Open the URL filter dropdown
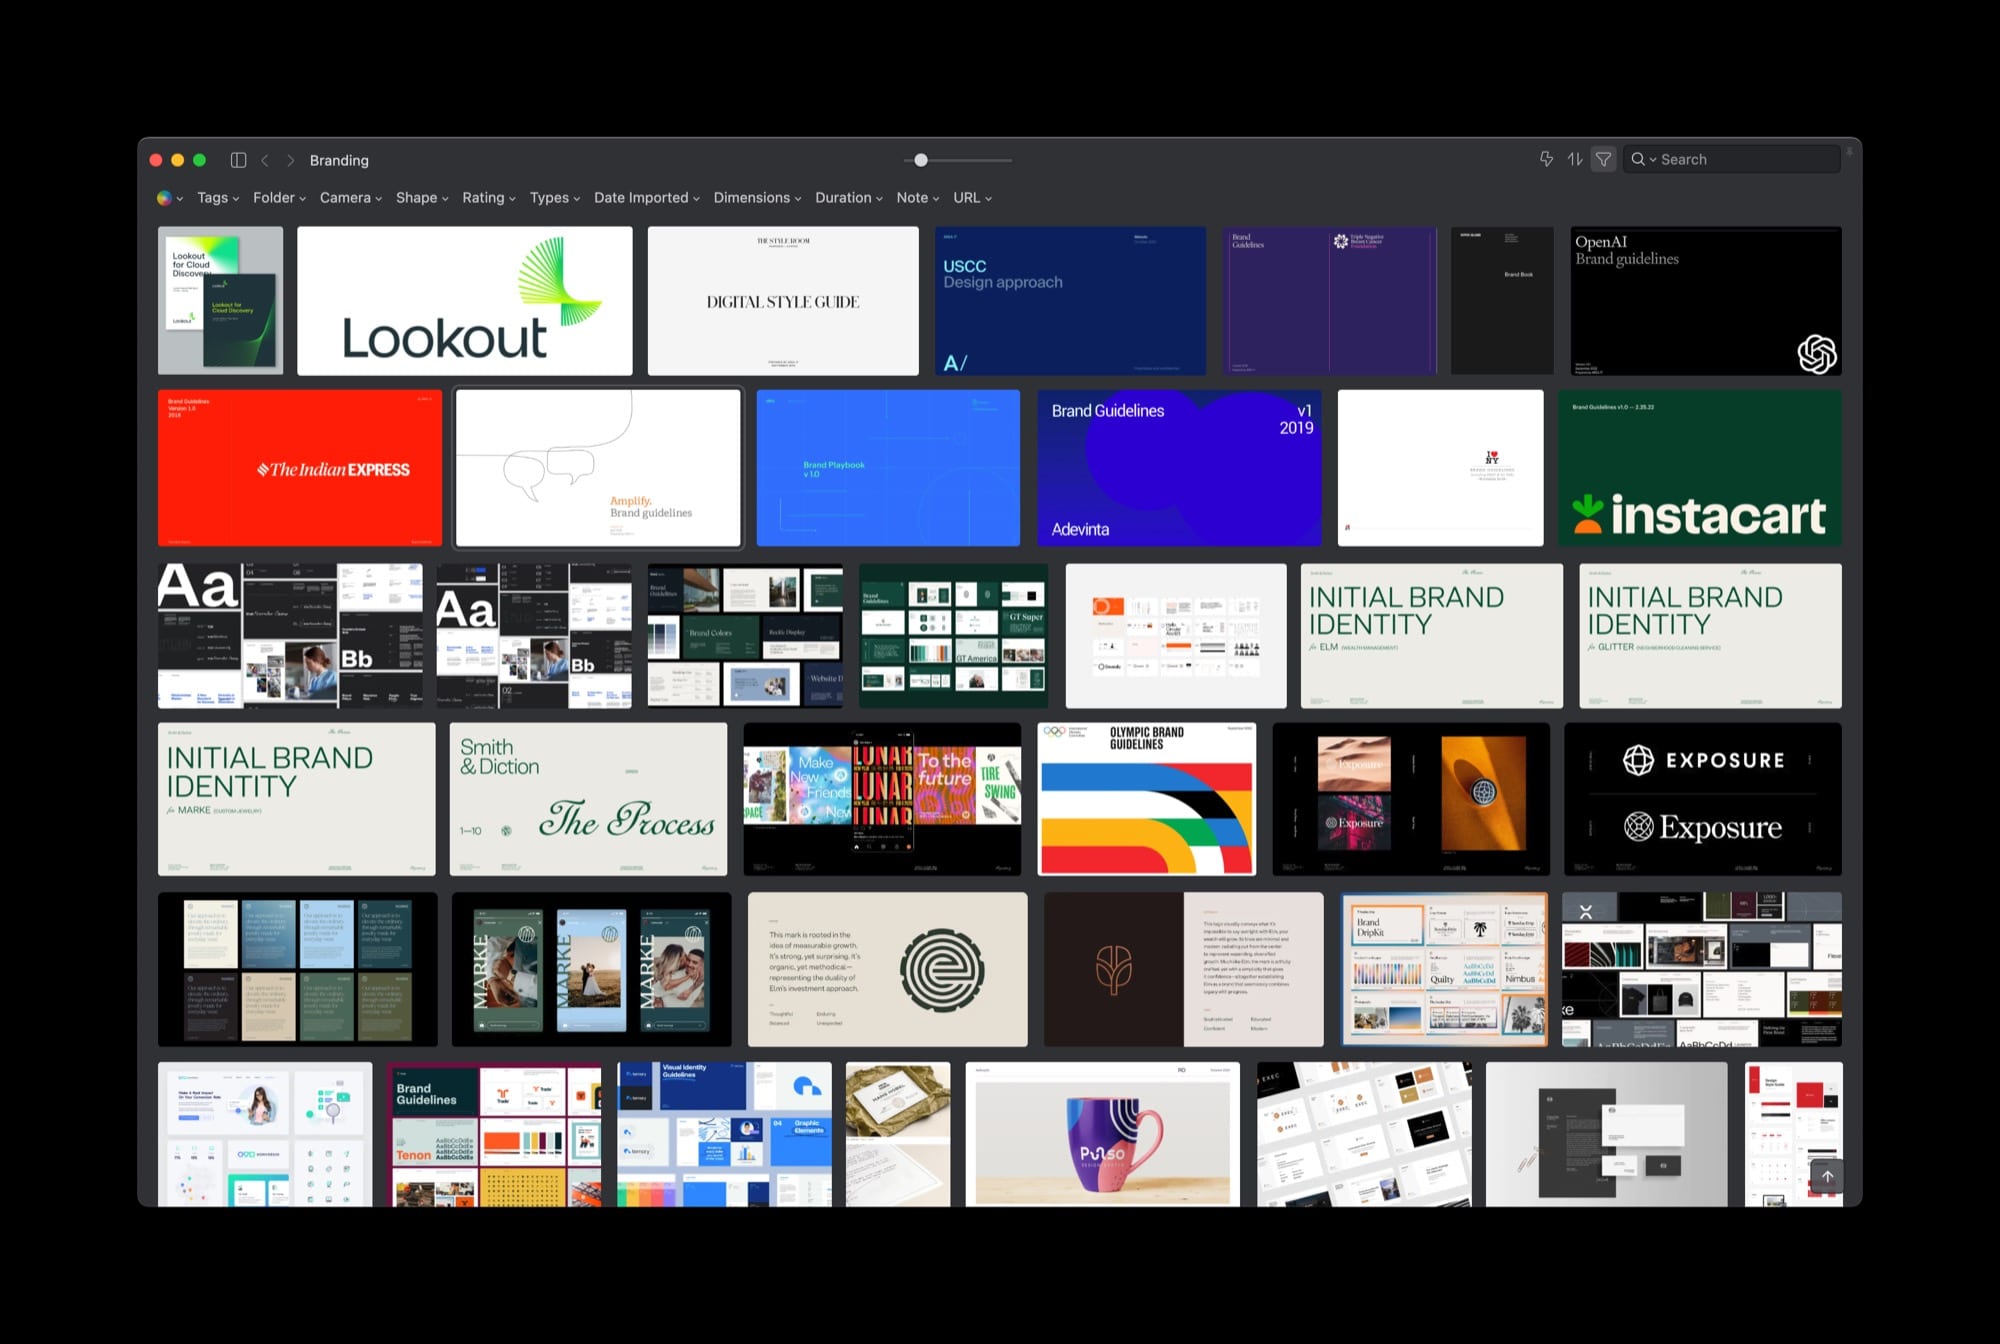This screenshot has width=2000, height=1344. pos(973,198)
